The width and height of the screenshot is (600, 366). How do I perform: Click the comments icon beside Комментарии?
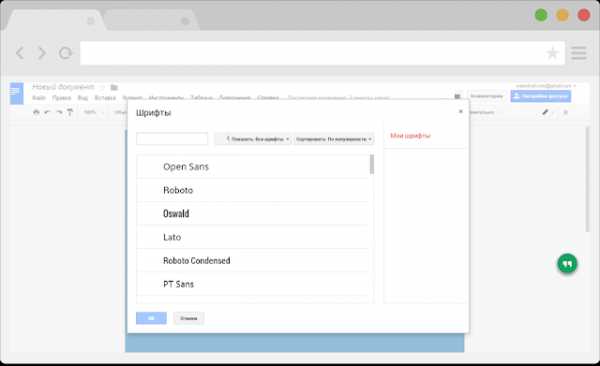(x=457, y=96)
